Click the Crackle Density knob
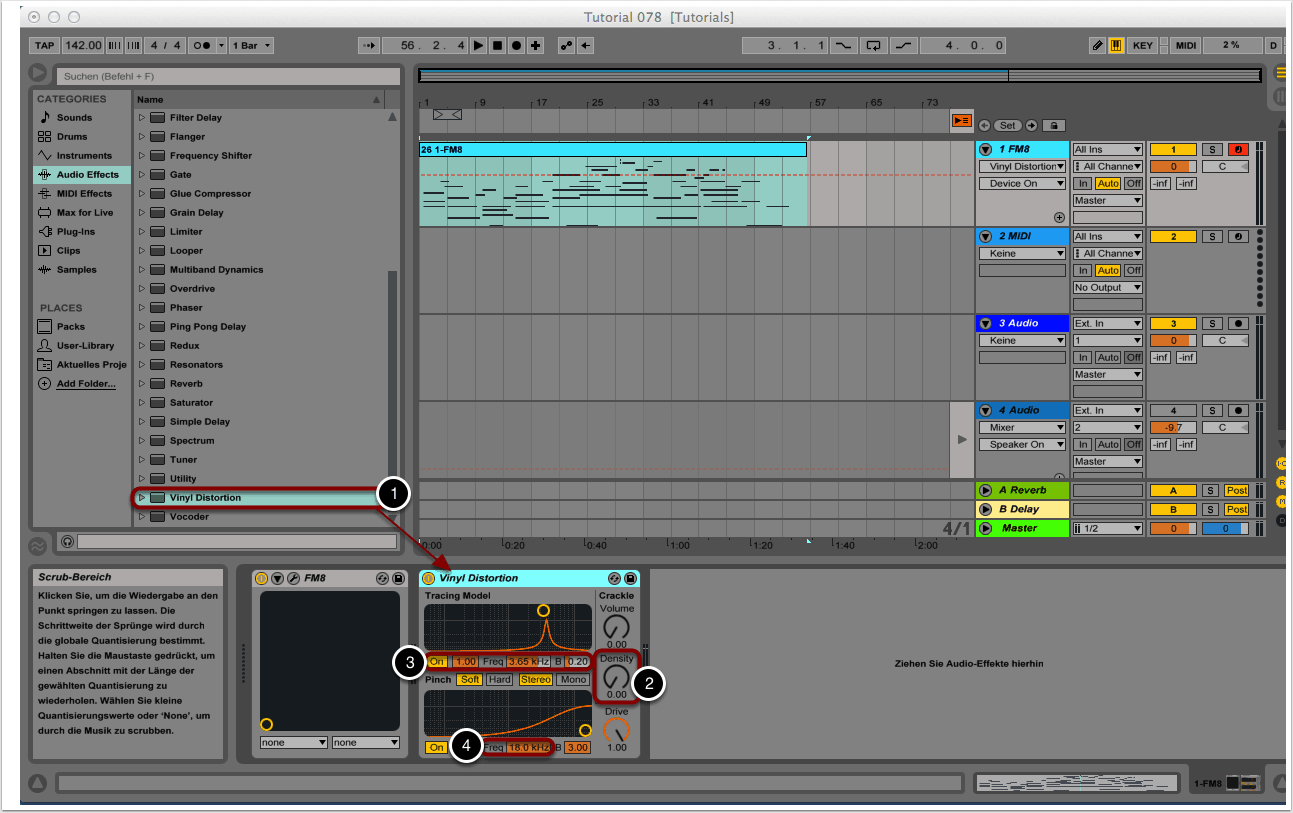The width and height of the screenshot is (1293, 813). coord(616,677)
